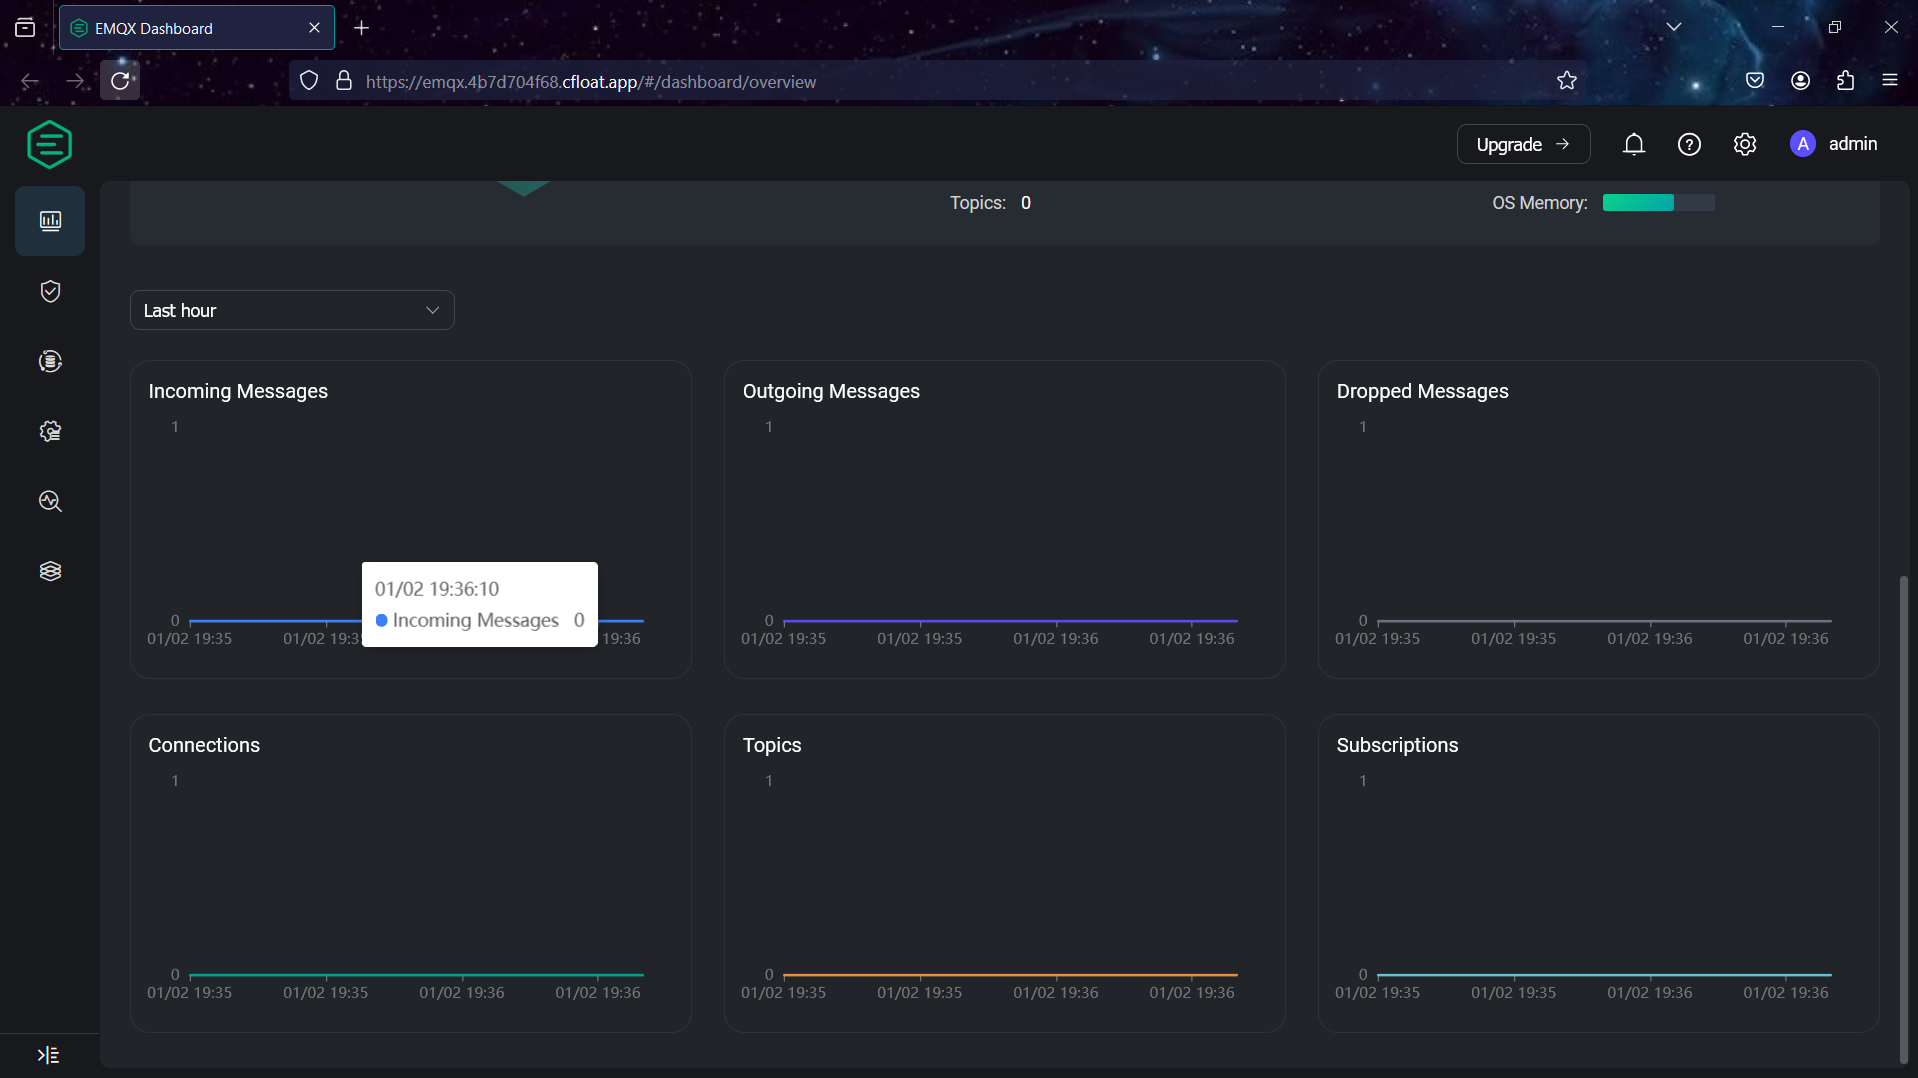Open the Diagnose tools sidebar icon
Screen dimensions: 1918x1078
pyautogui.click(x=50, y=501)
